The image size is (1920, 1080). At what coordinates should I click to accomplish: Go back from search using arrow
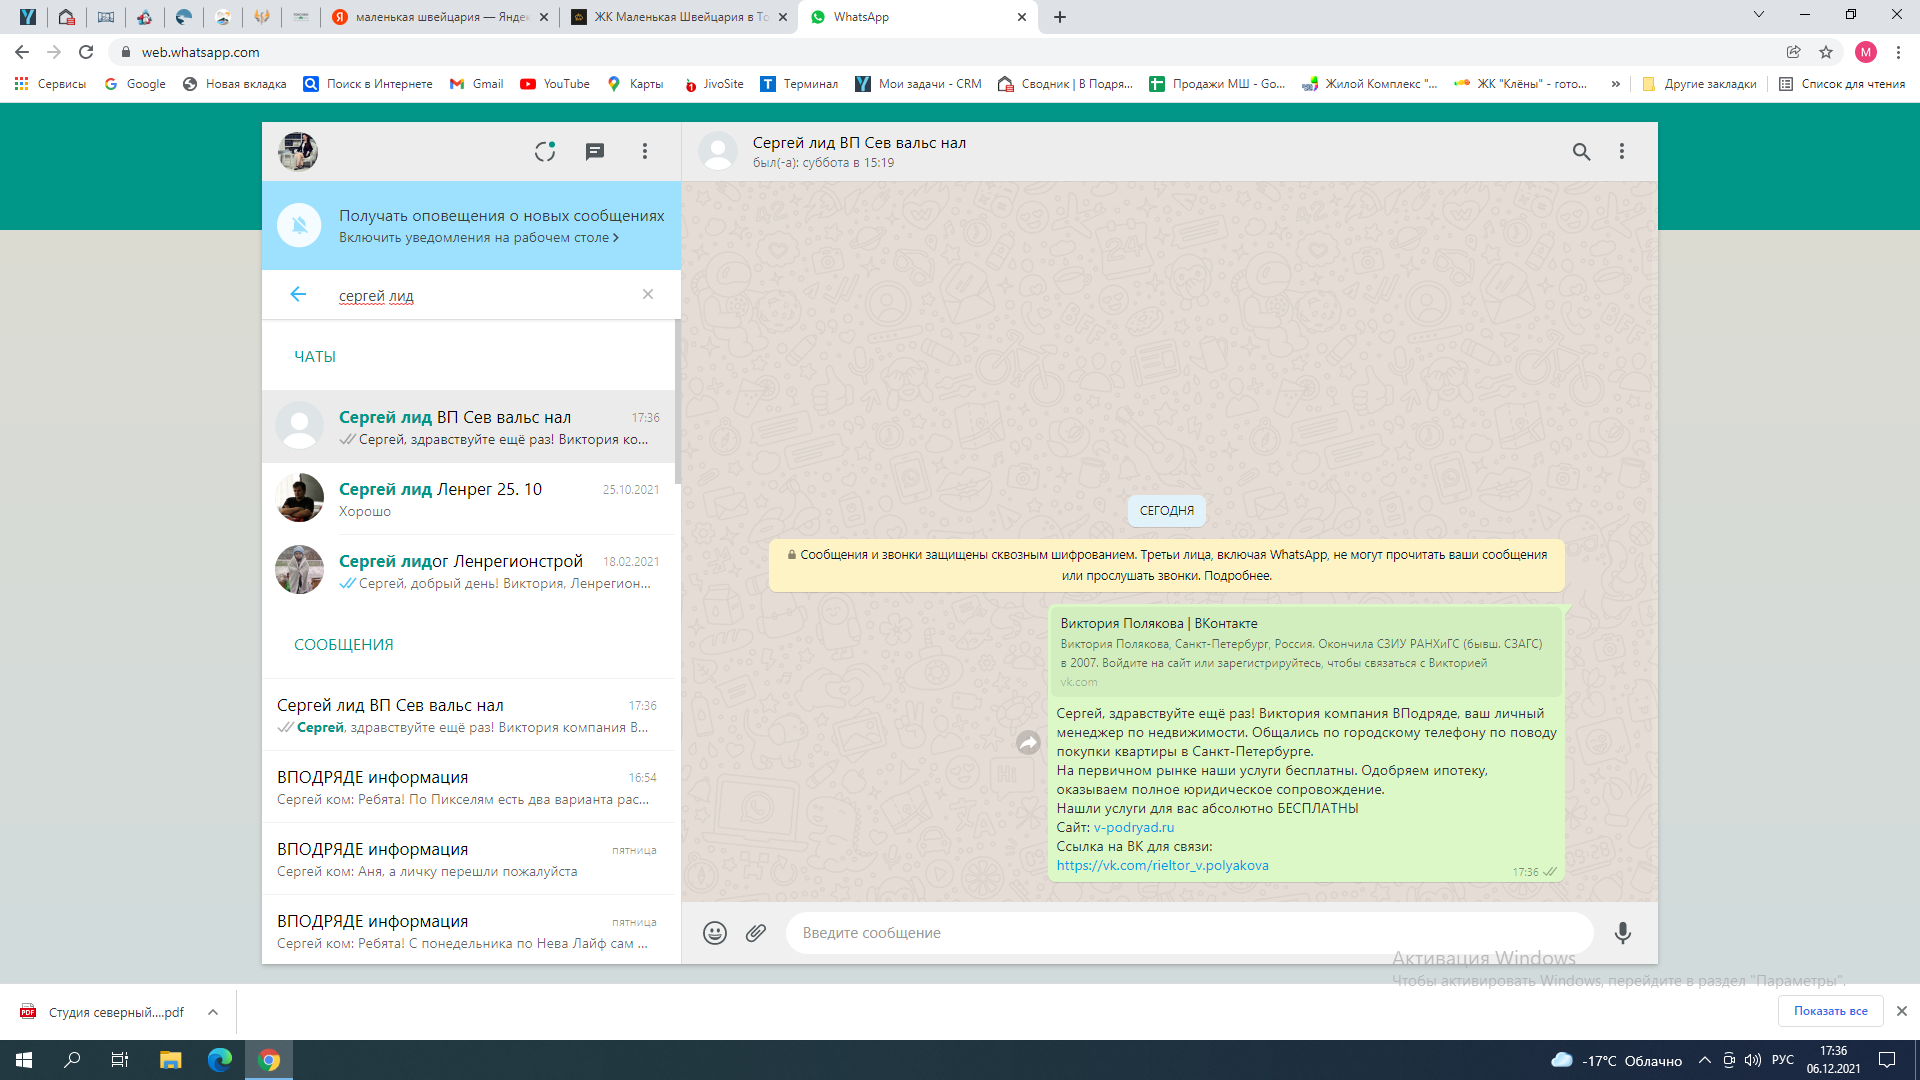click(298, 294)
